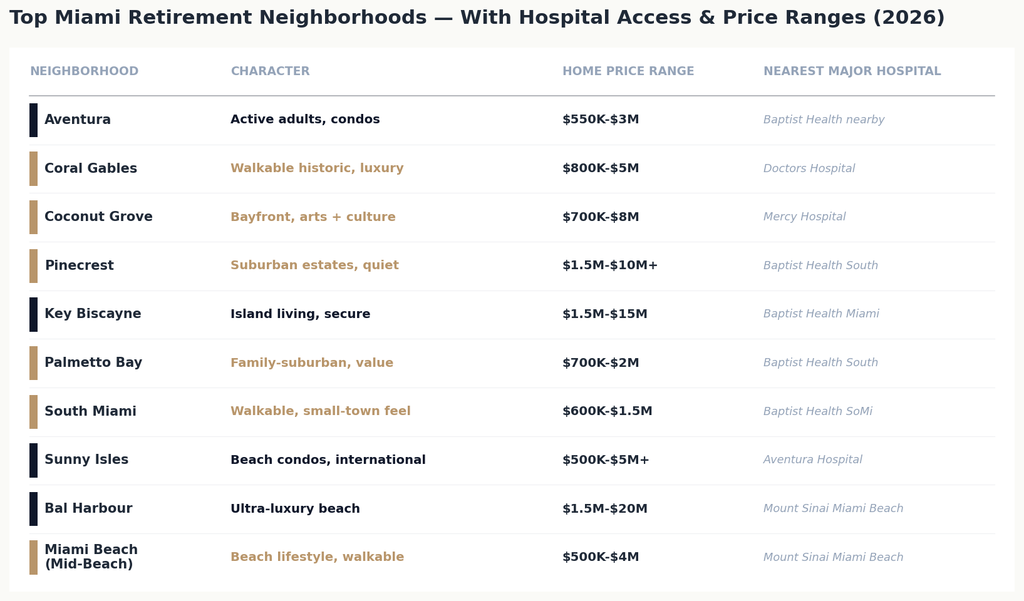Select the Pinecrest neighborhood name
The width and height of the screenshot is (1024, 601).
pos(79,265)
